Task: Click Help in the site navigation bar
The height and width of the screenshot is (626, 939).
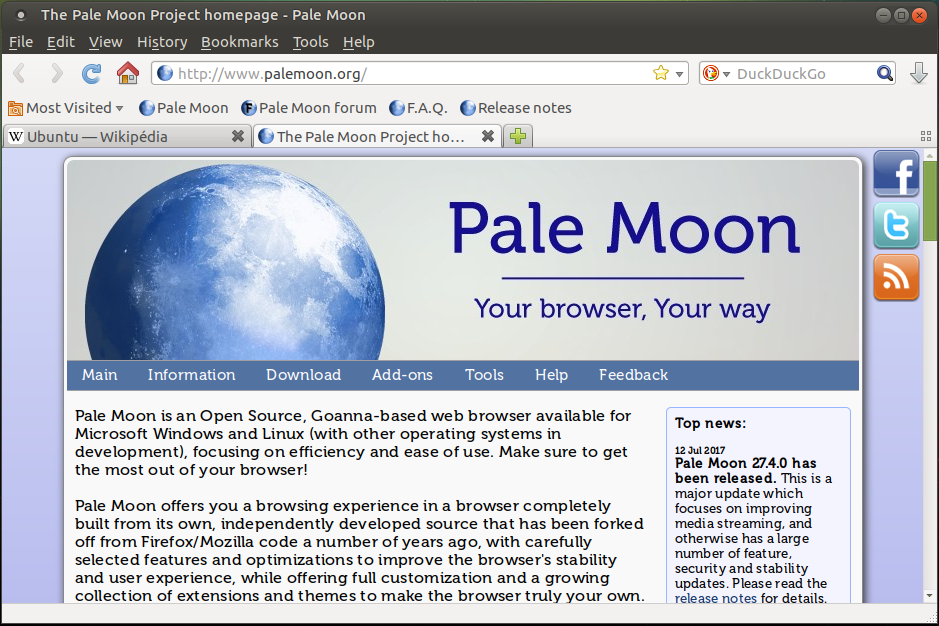Action: (552, 375)
